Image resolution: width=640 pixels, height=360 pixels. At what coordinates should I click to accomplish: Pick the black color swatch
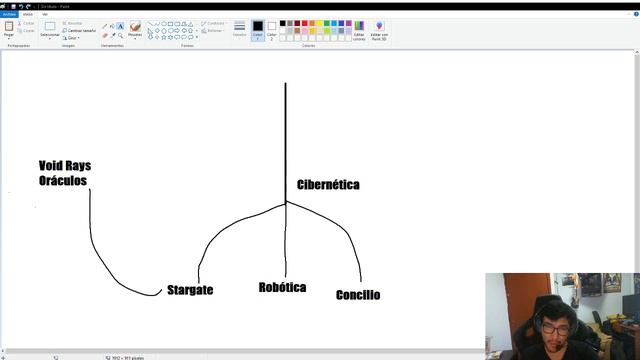click(282, 23)
